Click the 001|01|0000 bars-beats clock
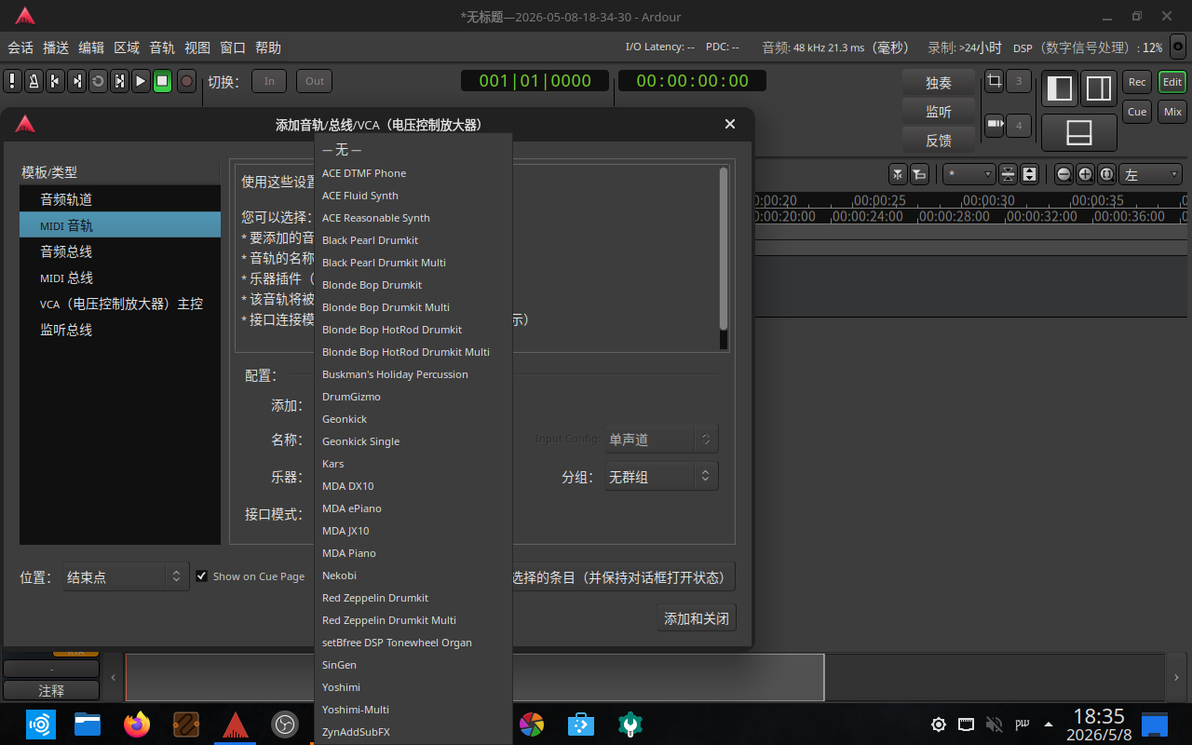 [x=534, y=81]
